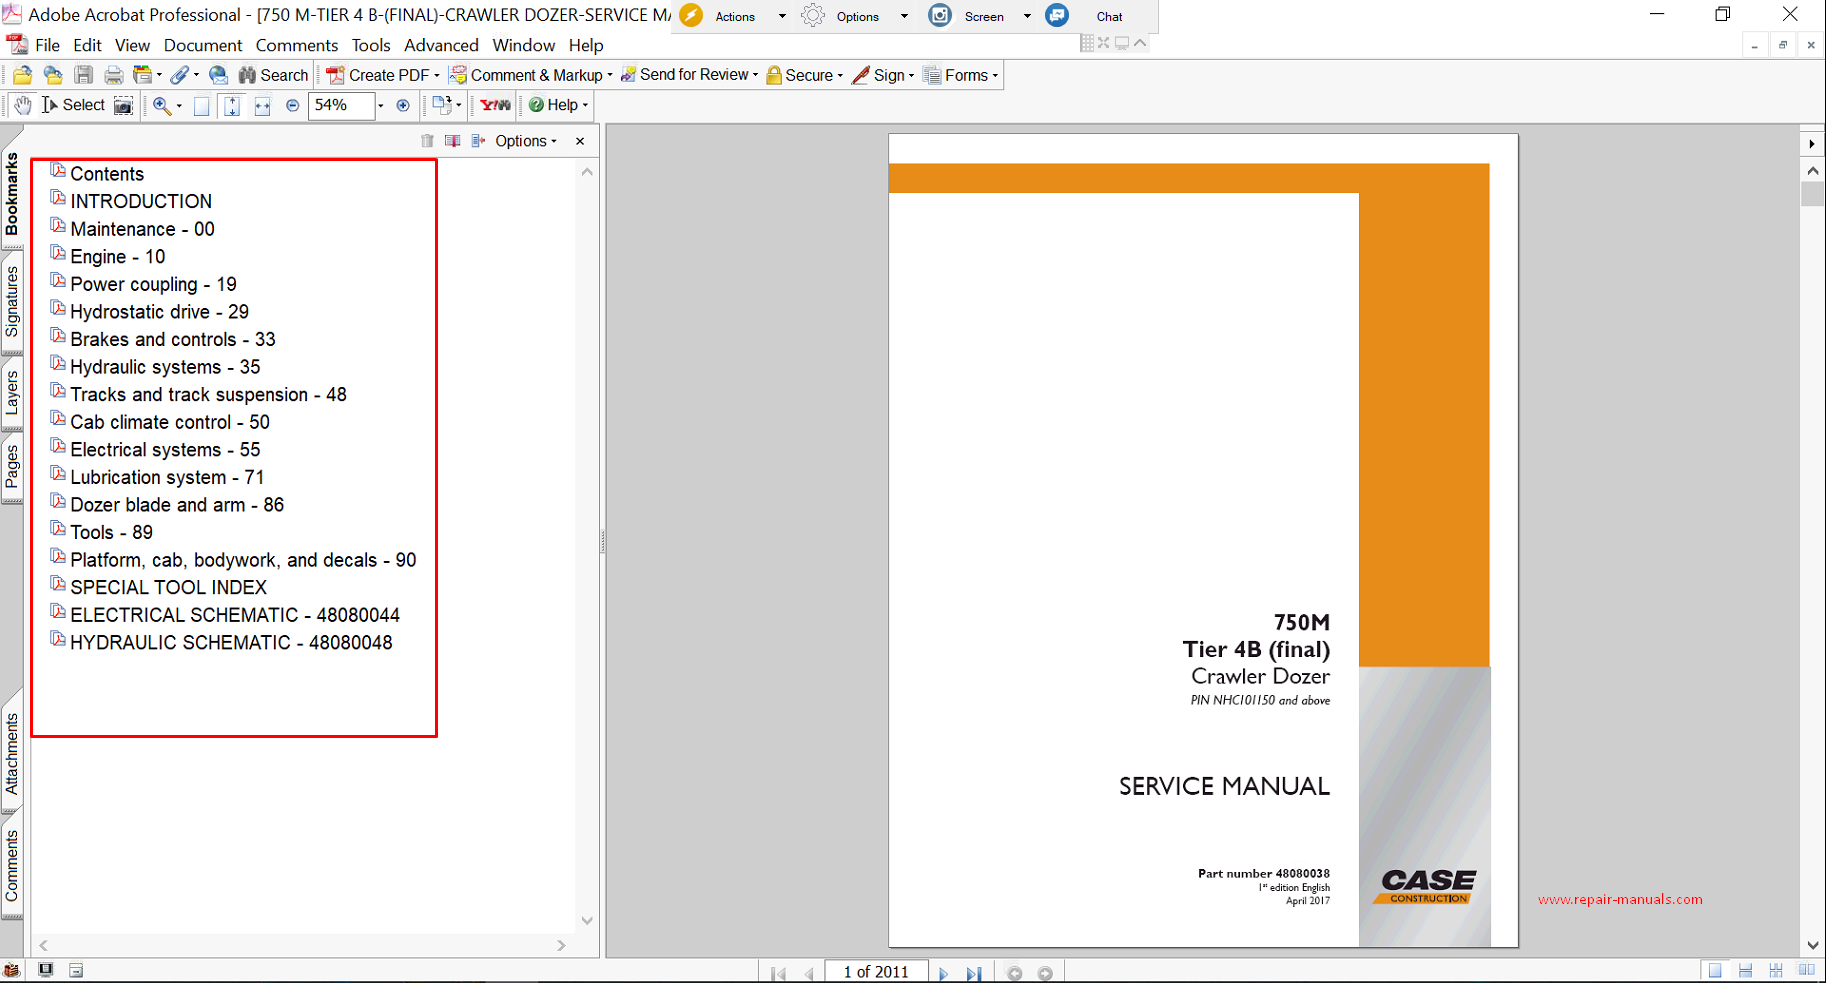Open the Help toolbar dropdown
This screenshot has height=983, width=1826.
click(x=558, y=105)
